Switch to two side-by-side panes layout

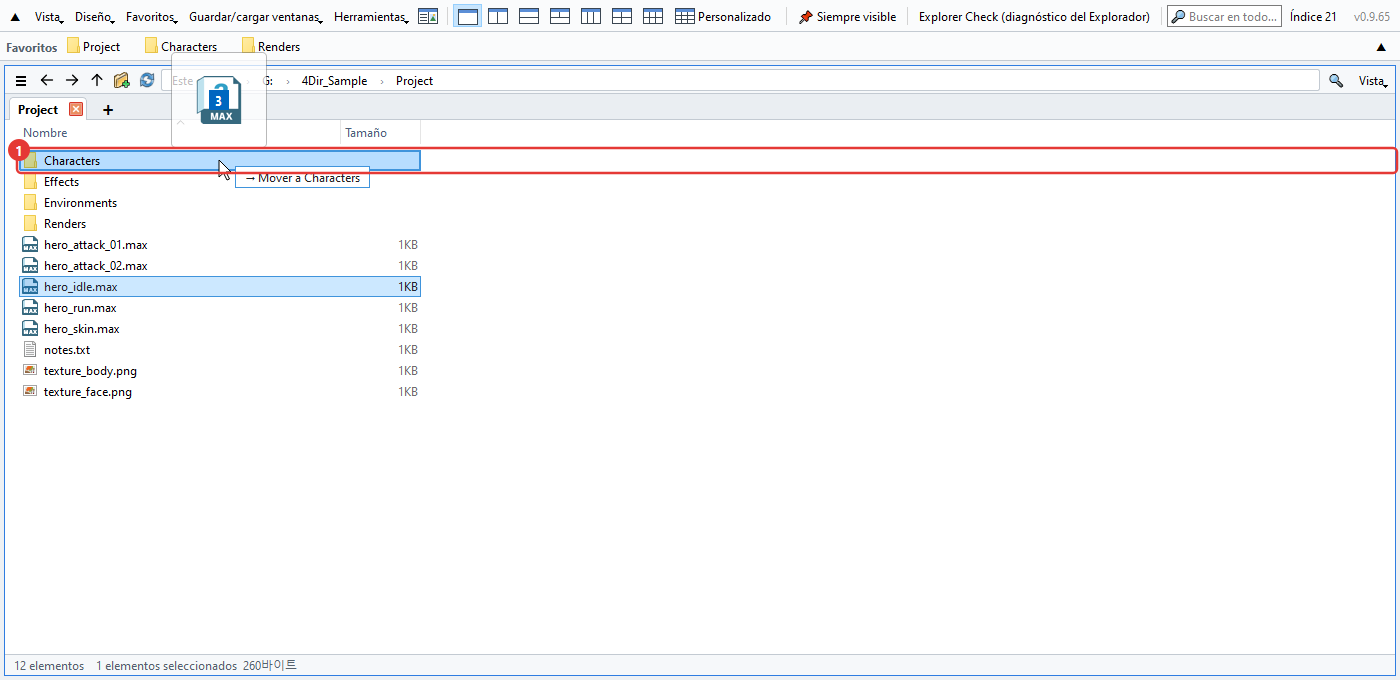pyautogui.click(x=498, y=17)
